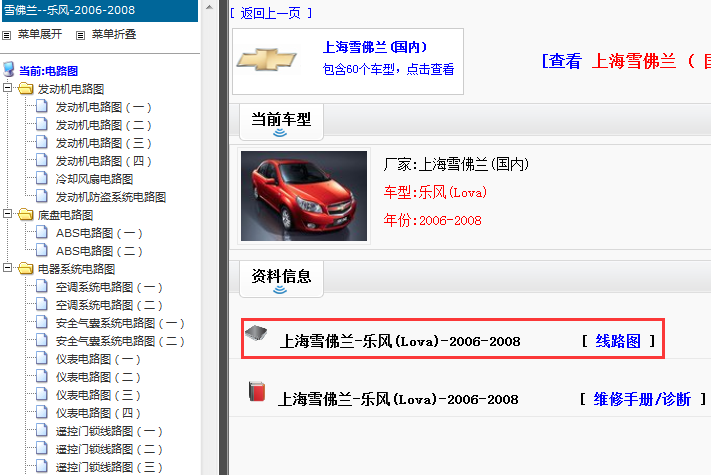Viewport: 711px width, 475px height.
Task: Click the 厂家:上海雪佛兰(国内) text
Action: point(456,164)
